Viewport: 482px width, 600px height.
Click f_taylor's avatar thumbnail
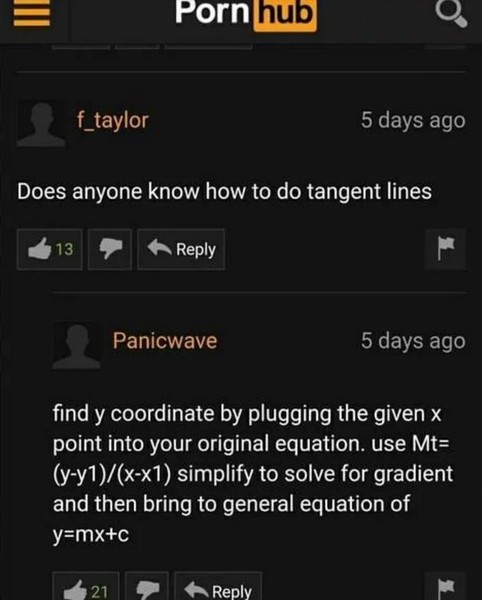pos(41,124)
